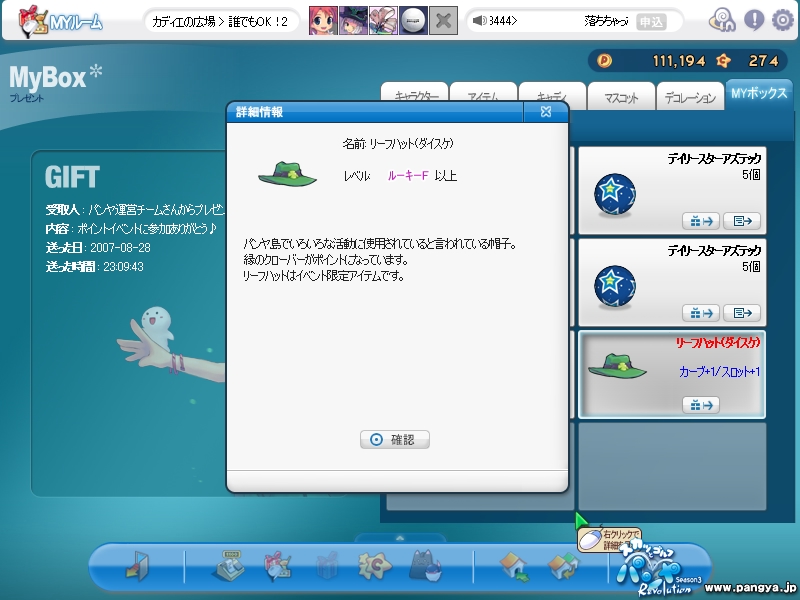
Task: Switch to the キャディ tab
Action: [552, 95]
